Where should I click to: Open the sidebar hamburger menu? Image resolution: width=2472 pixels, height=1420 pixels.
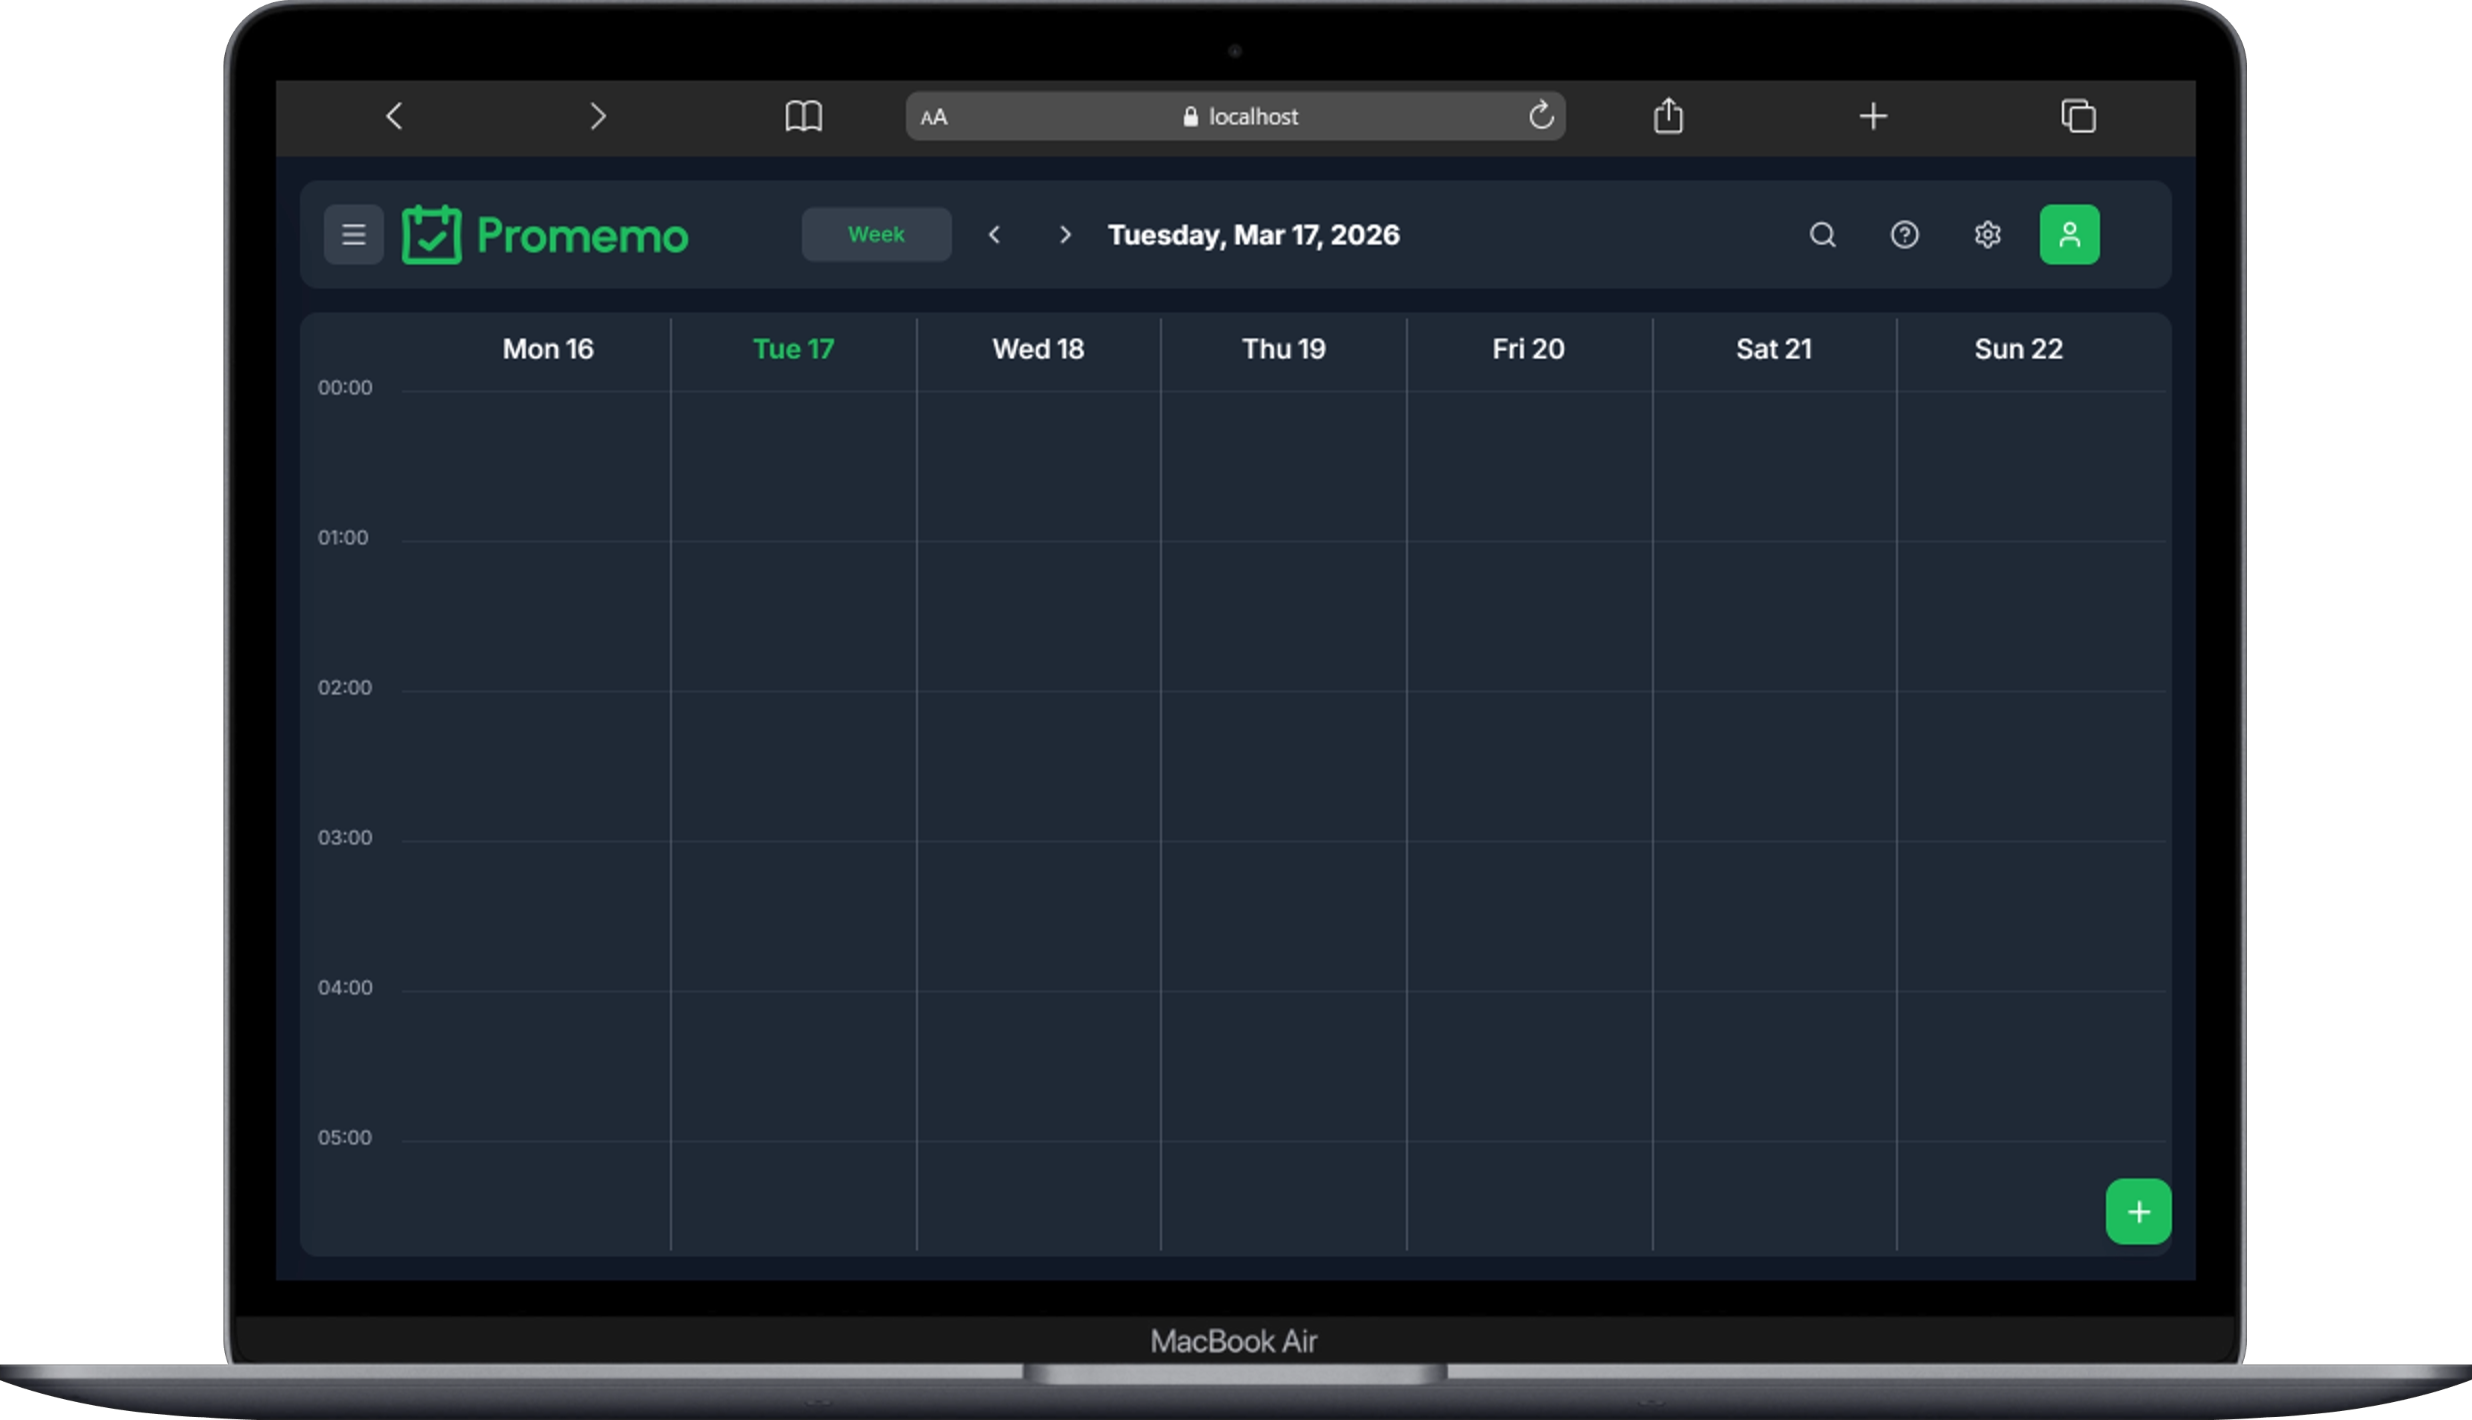click(x=354, y=234)
